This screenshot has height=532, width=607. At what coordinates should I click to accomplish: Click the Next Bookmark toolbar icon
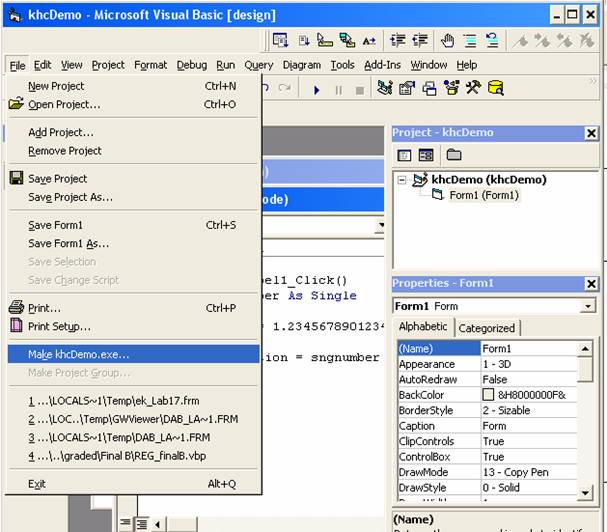click(x=542, y=40)
